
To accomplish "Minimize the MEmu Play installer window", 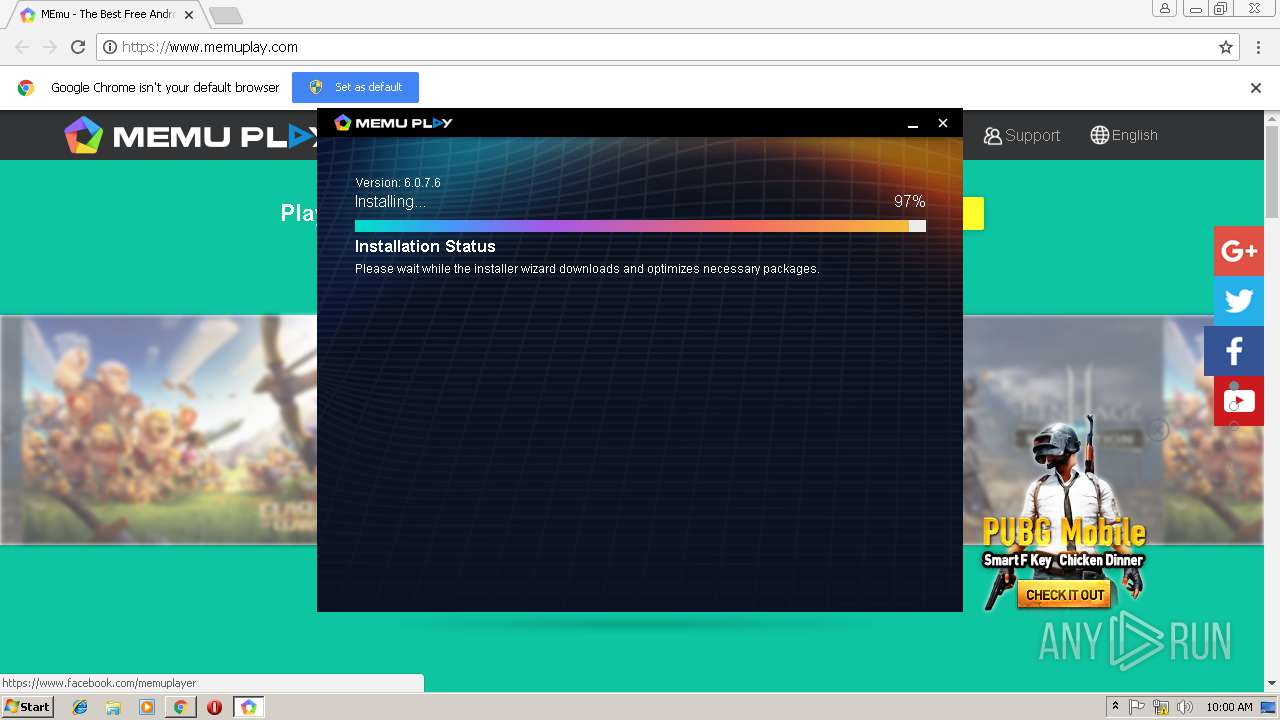I will click(912, 124).
